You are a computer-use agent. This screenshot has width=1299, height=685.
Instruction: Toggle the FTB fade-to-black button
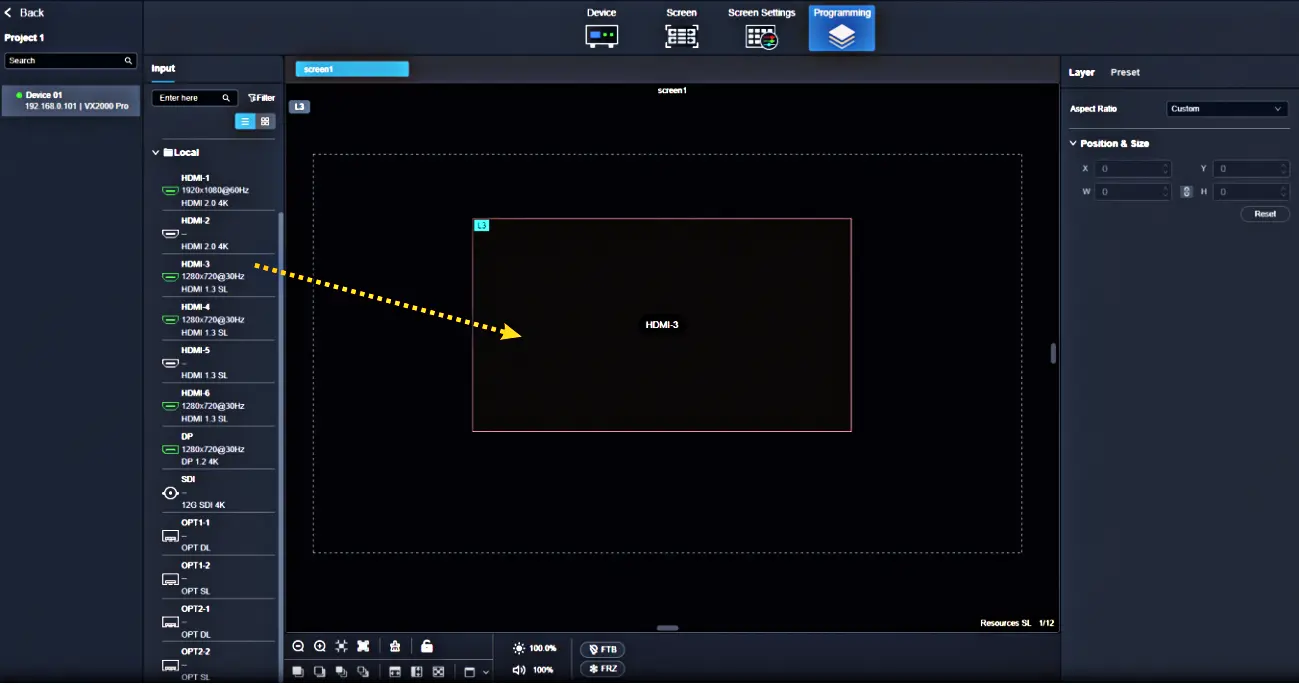coord(602,649)
